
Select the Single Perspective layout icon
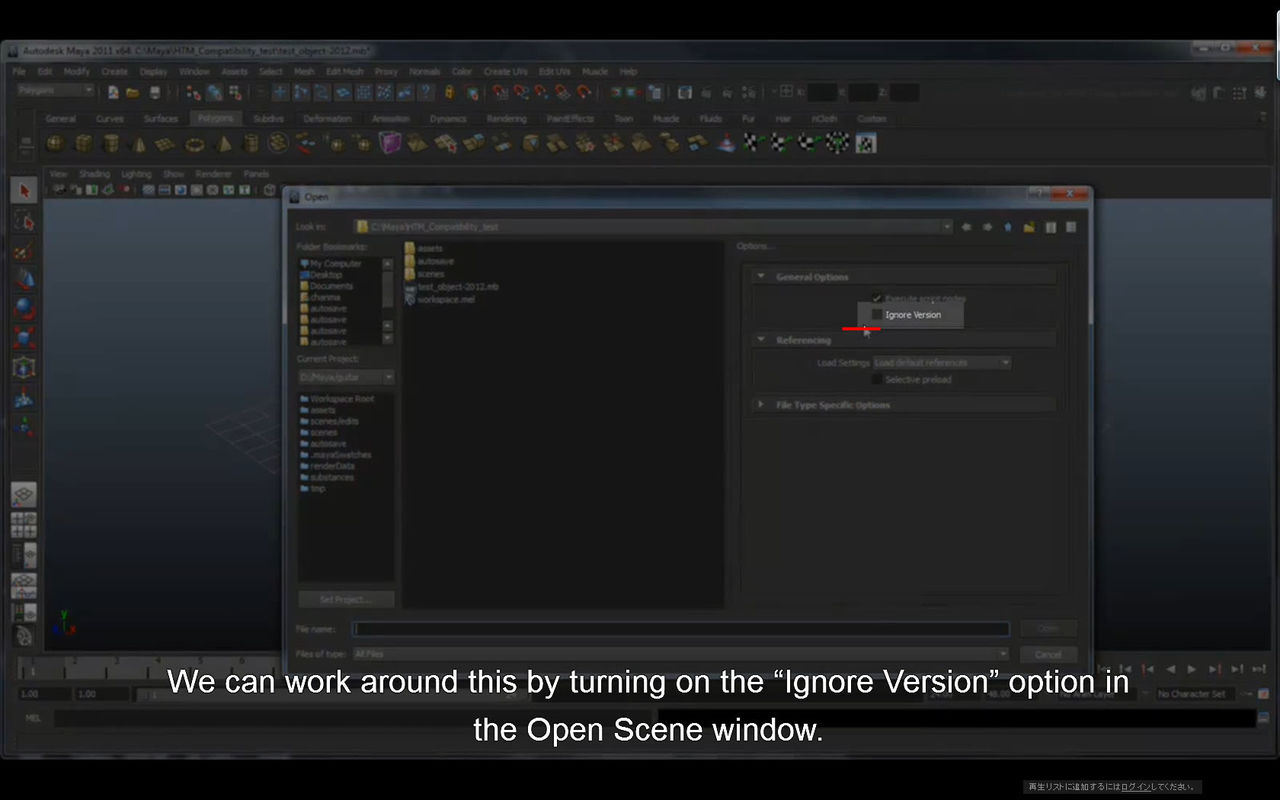[24, 495]
